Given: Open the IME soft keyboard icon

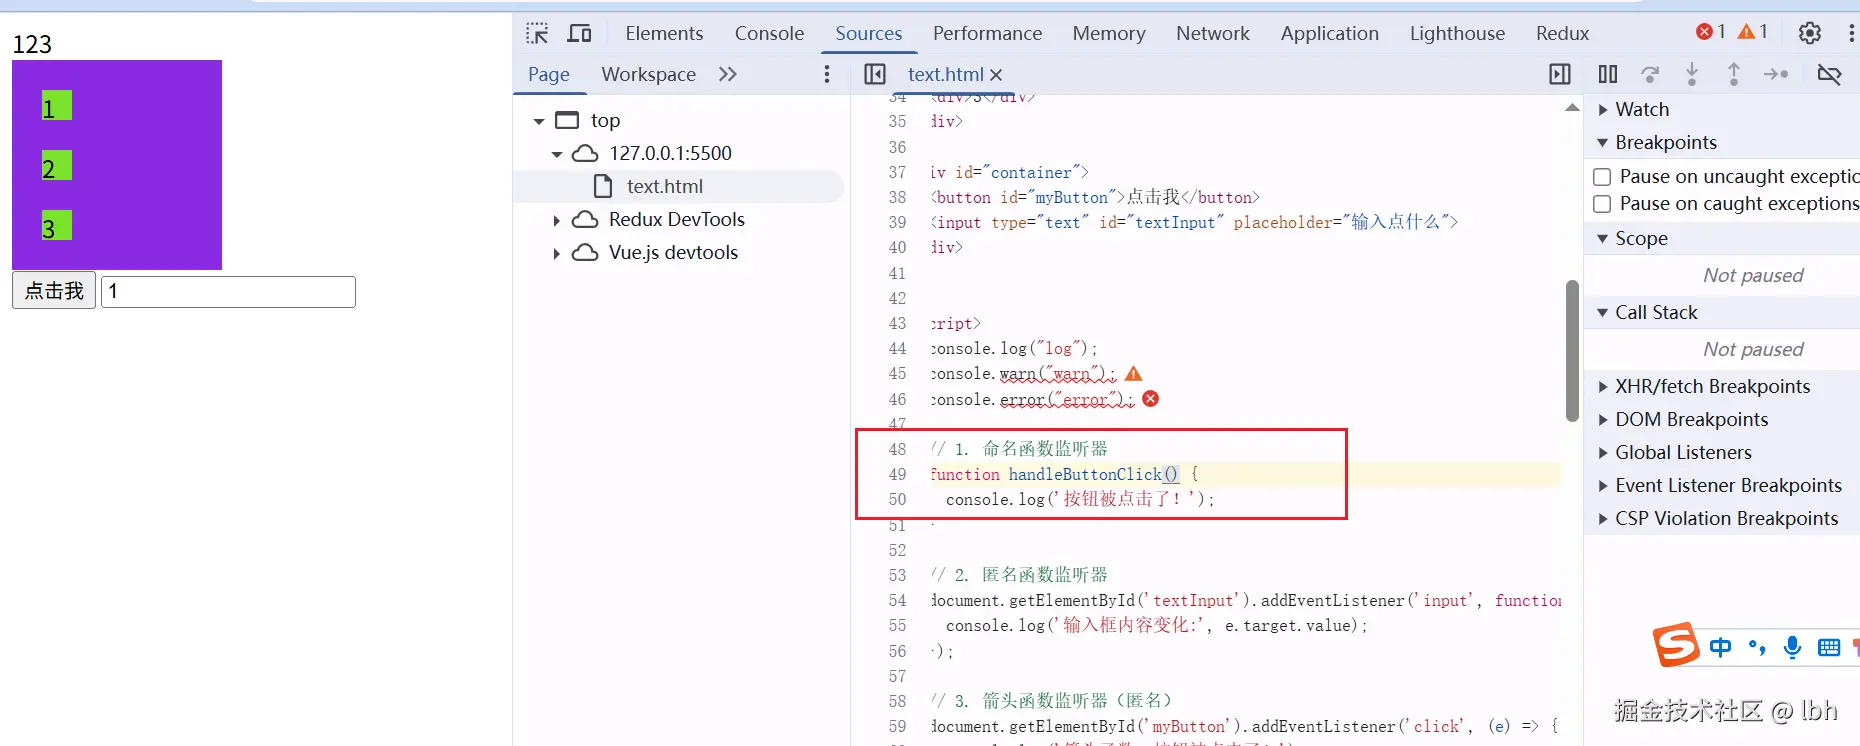Looking at the screenshot, I should tap(1829, 647).
